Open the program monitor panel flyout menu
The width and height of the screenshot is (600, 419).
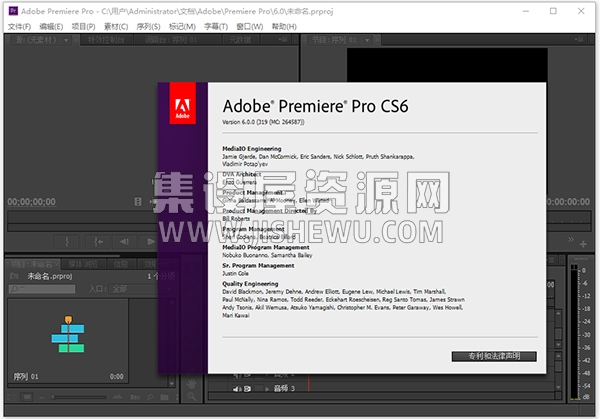[x=579, y=39]
